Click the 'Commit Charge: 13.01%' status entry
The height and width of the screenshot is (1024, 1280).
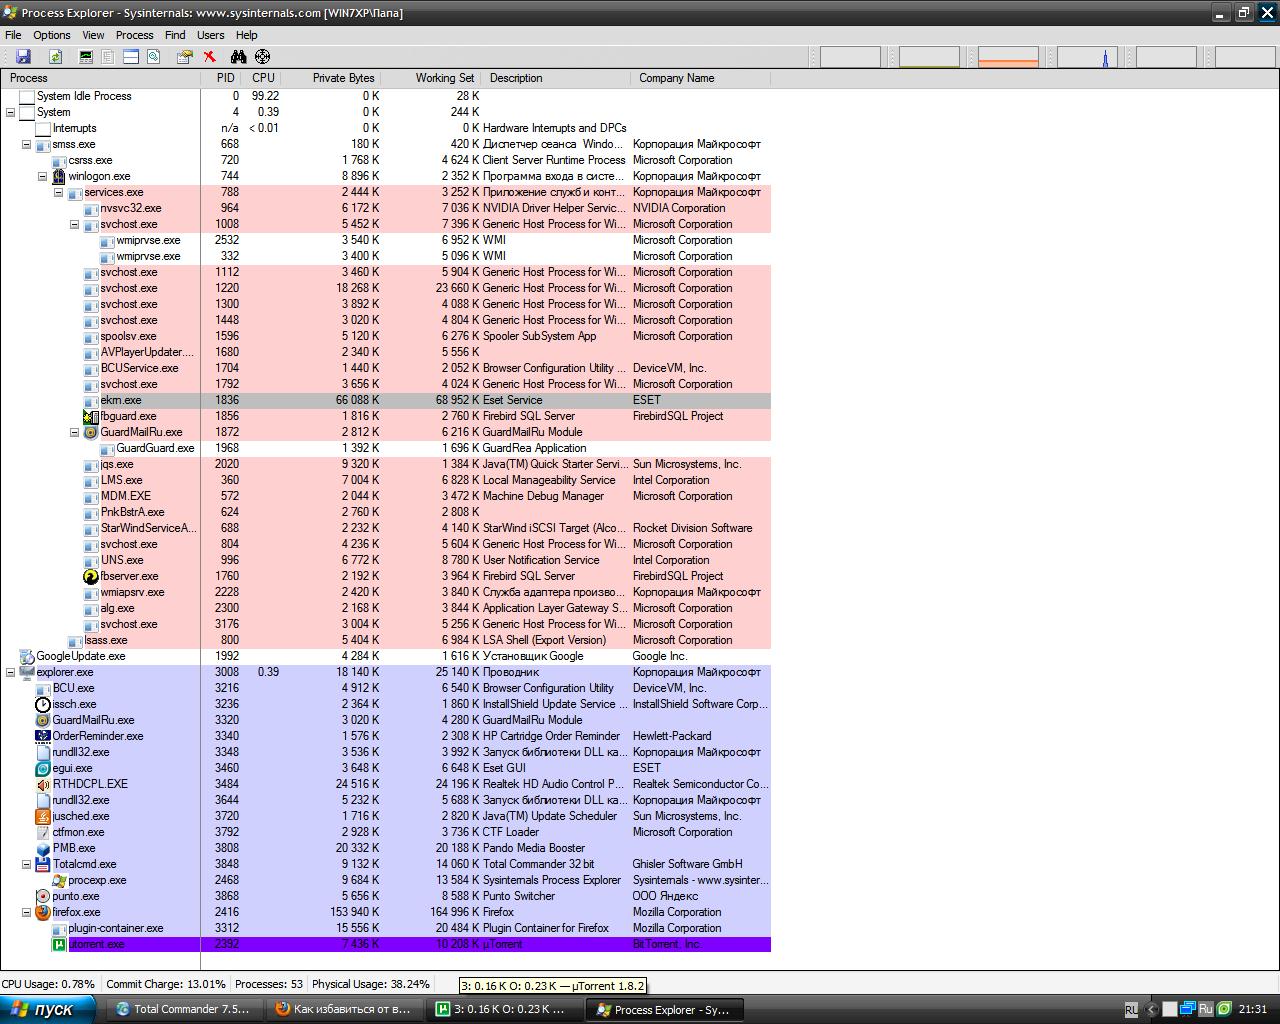tap(166, 984)
